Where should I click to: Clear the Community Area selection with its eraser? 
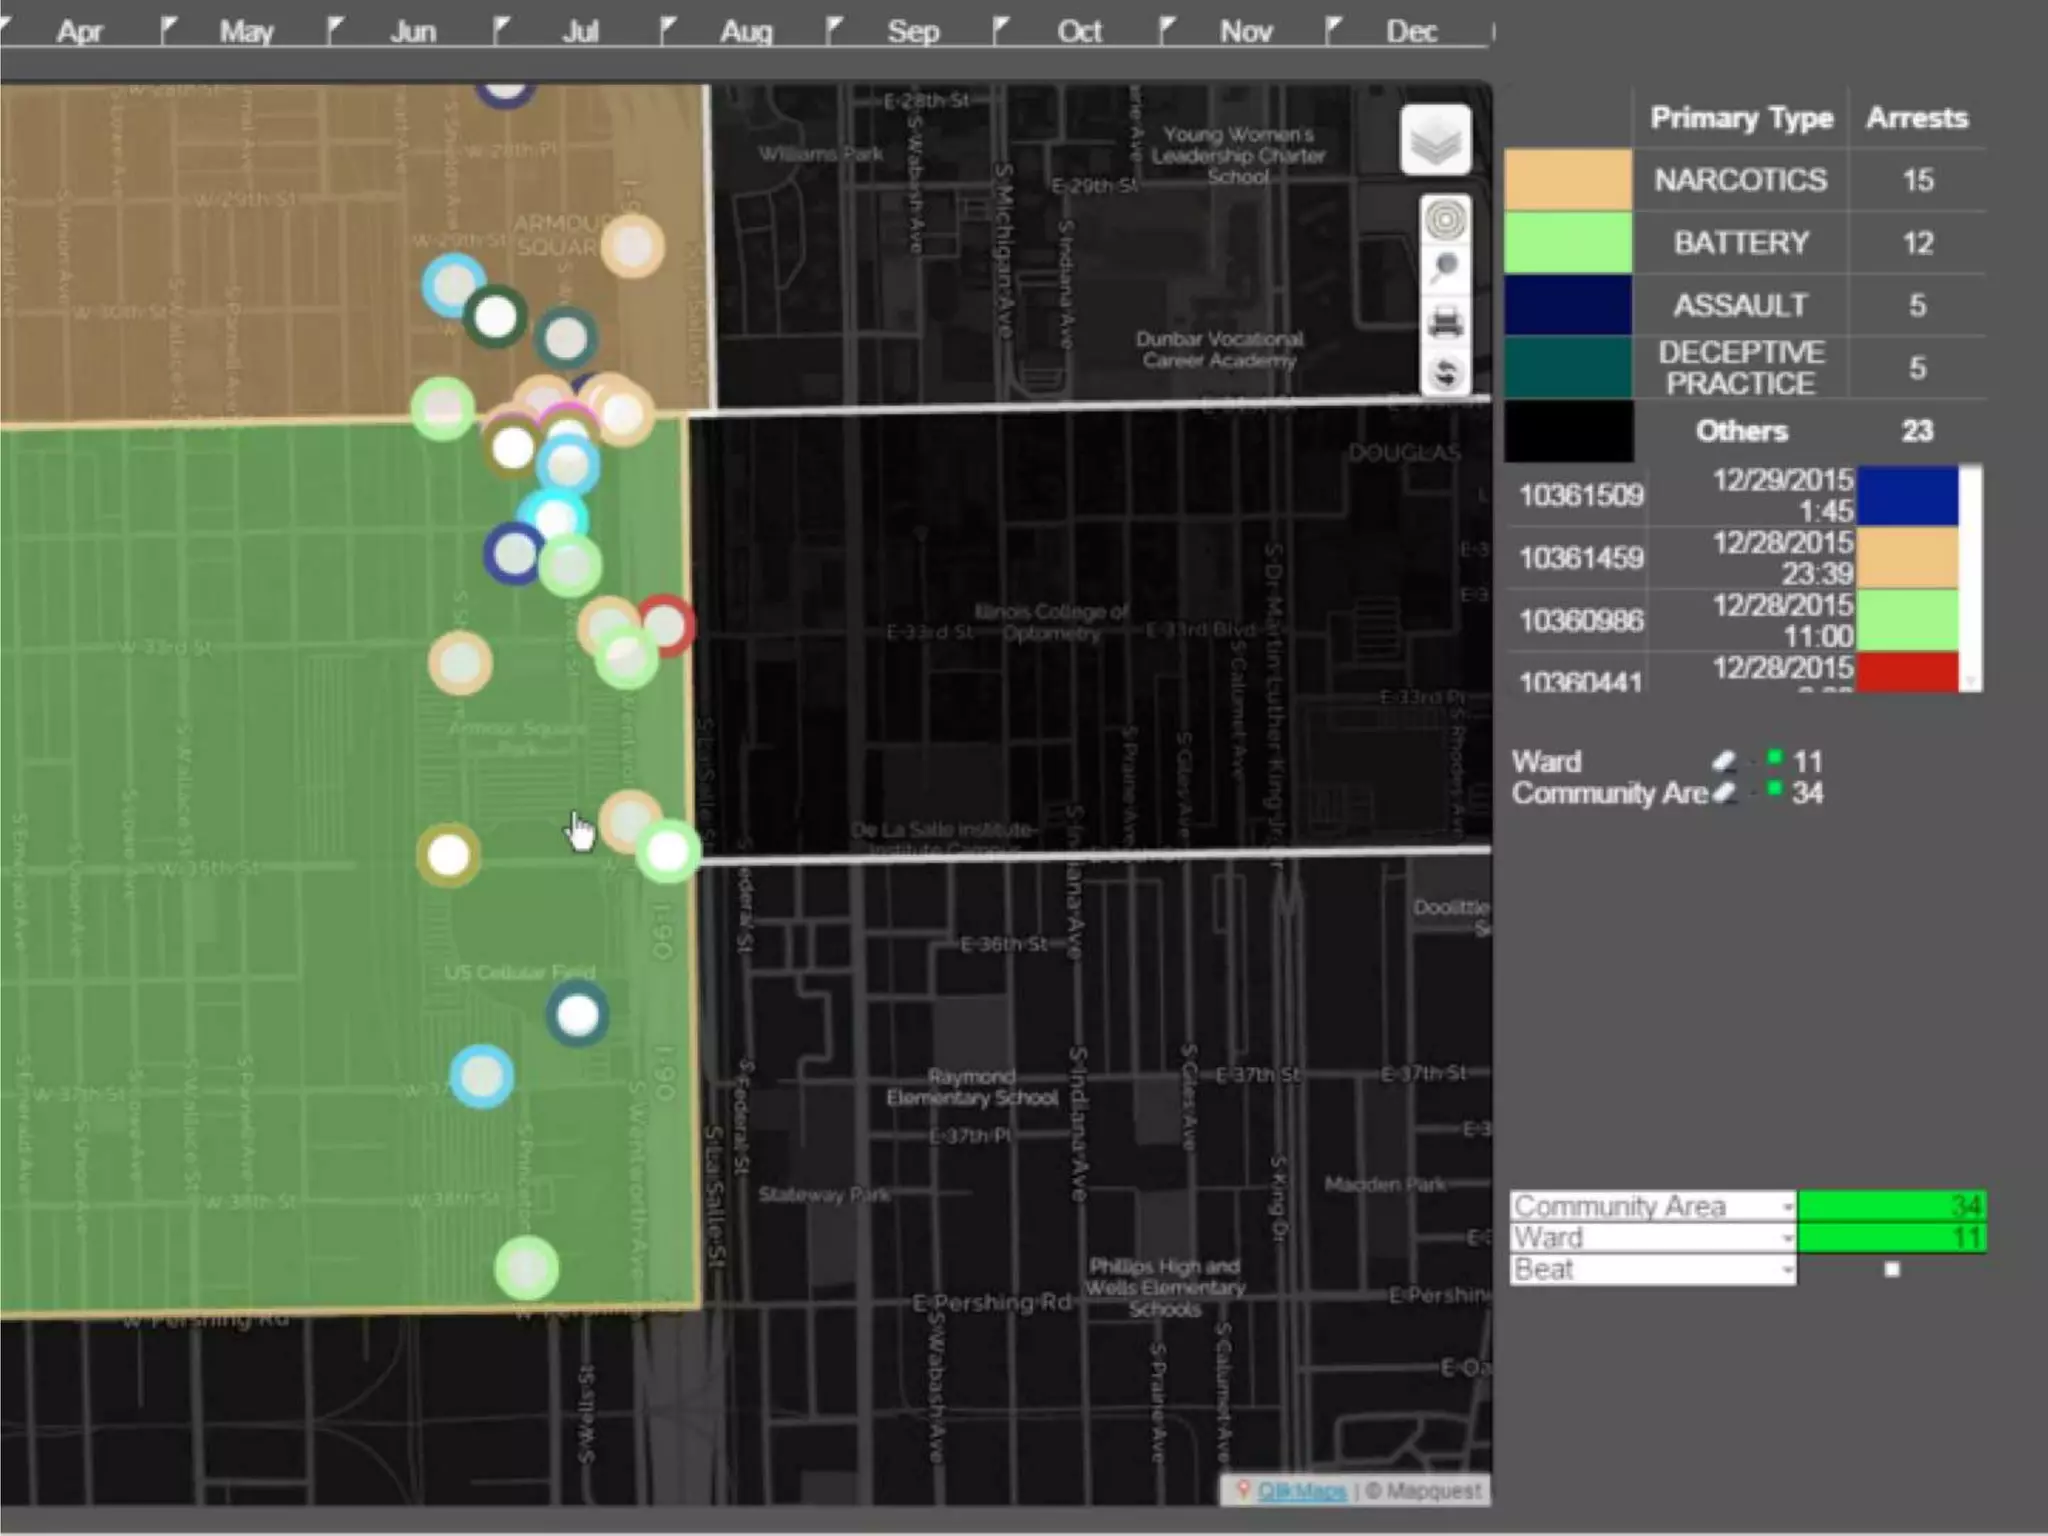tap(1723, 794)
